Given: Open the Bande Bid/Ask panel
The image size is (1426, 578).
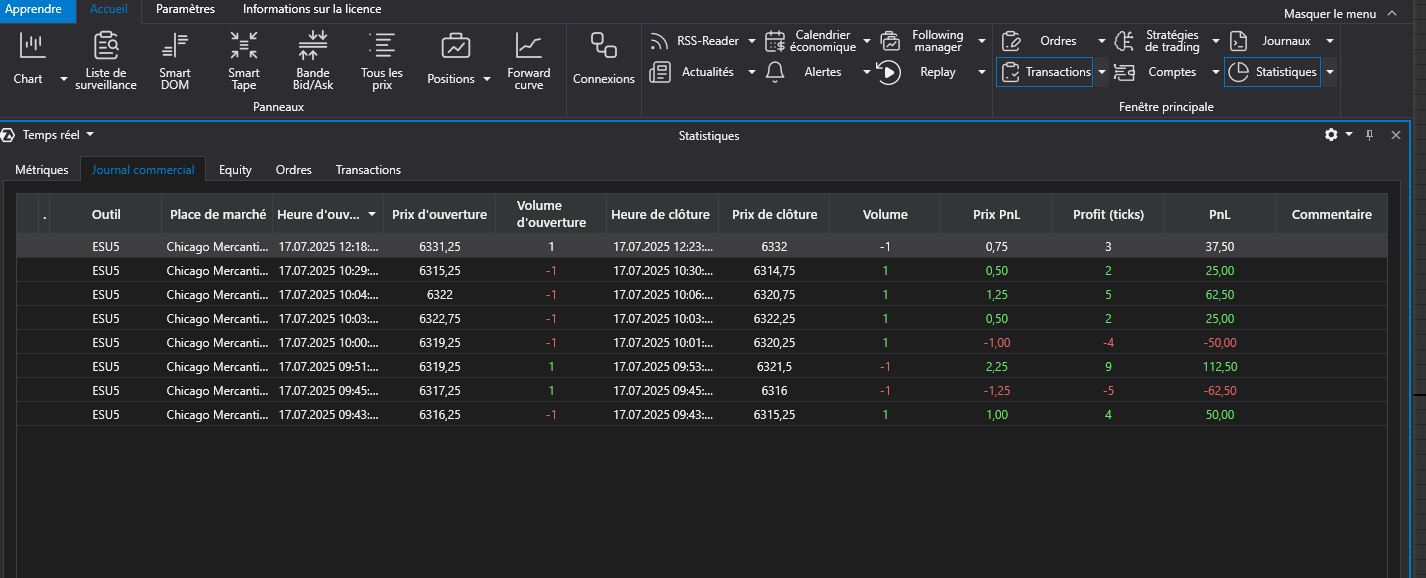Looking at the screenshot, I should pos(312,59).
